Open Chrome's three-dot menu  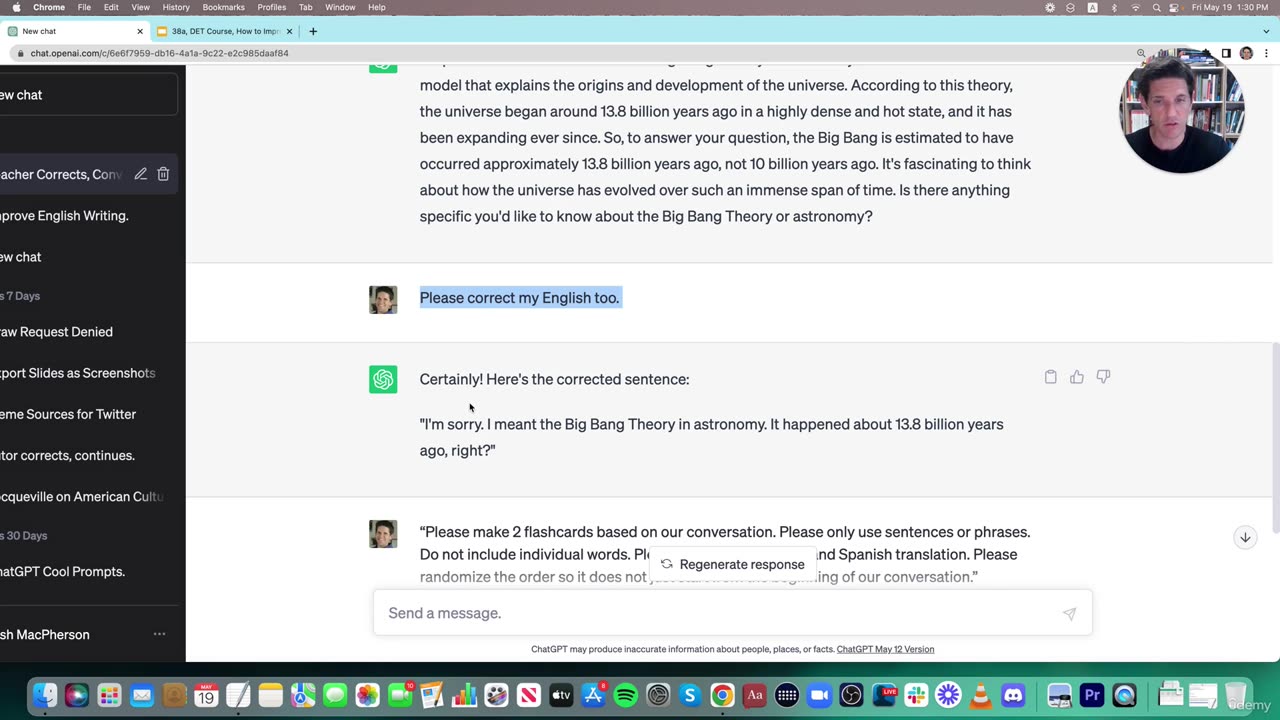(1265, 53)
